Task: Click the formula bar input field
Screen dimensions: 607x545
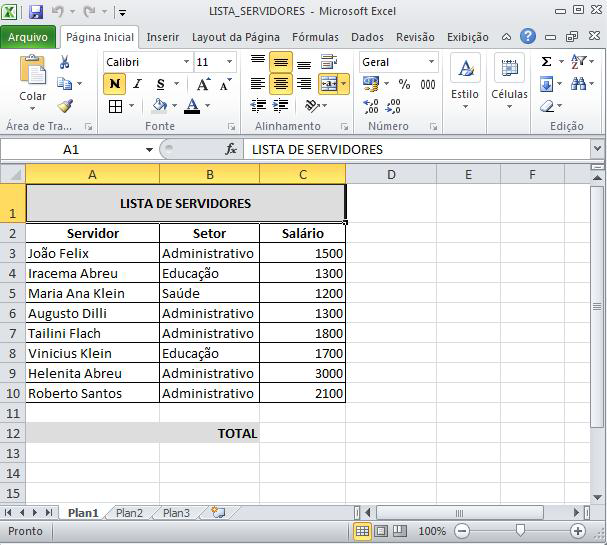Action: [x=417, y=149]
